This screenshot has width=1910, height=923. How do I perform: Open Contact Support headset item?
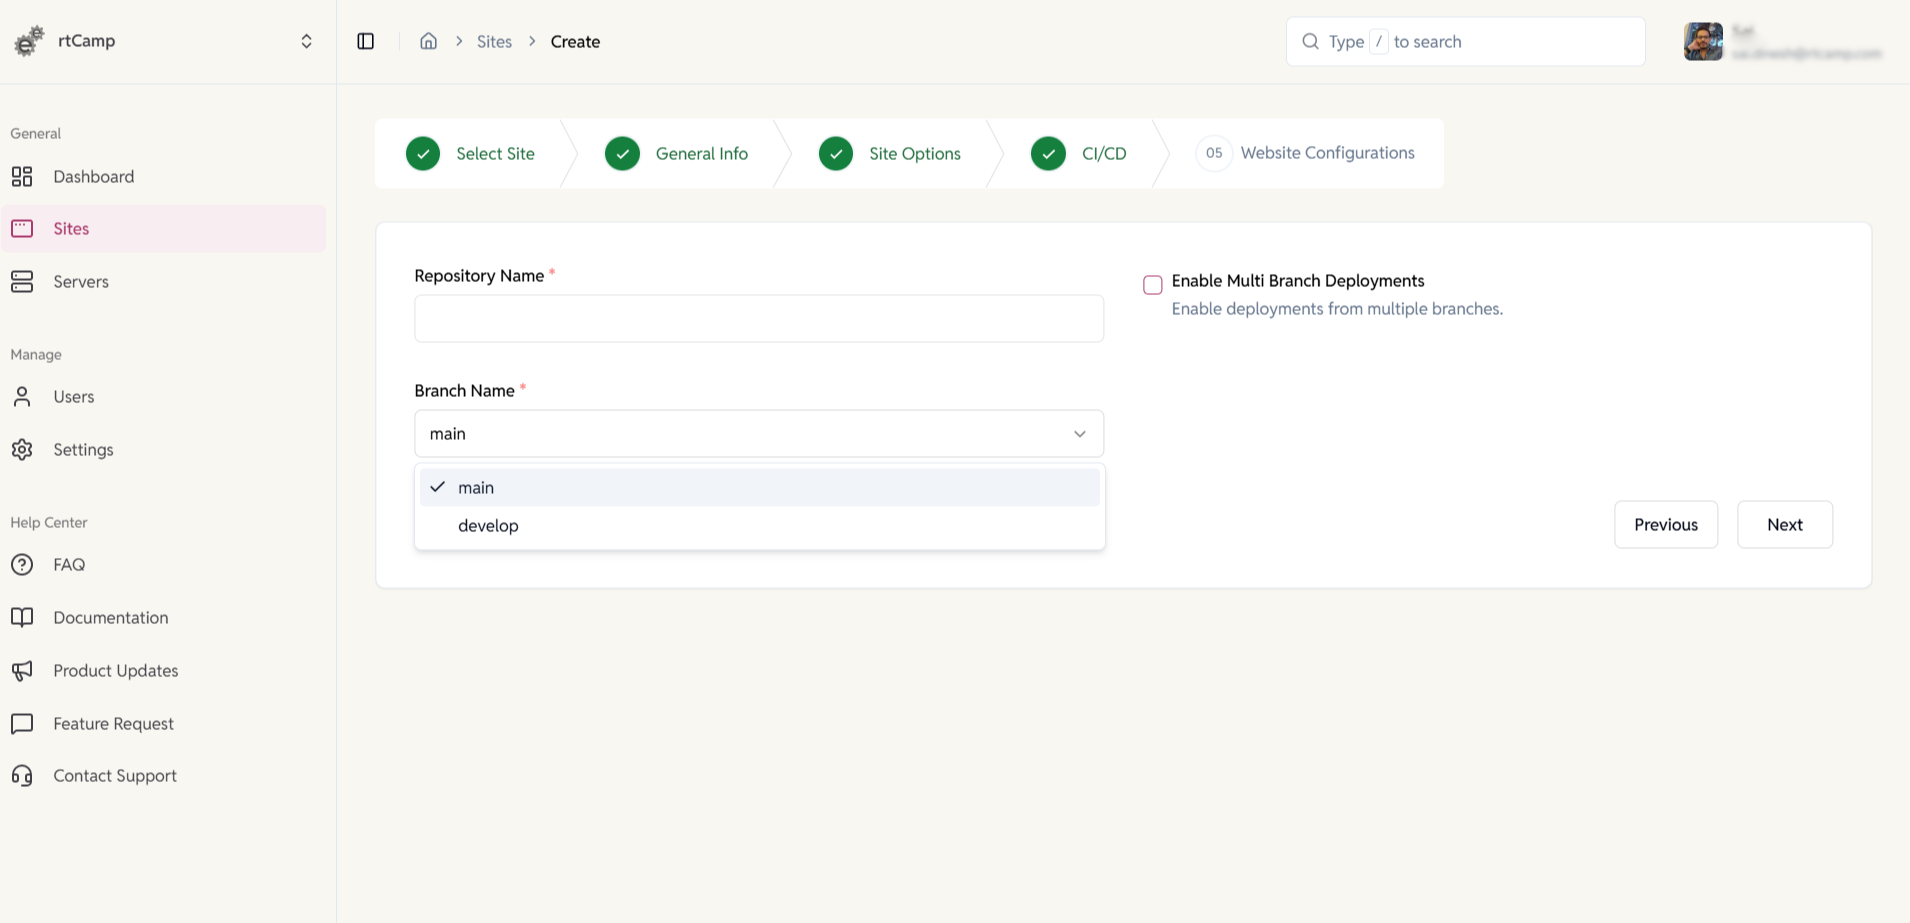tap(114, 776)
